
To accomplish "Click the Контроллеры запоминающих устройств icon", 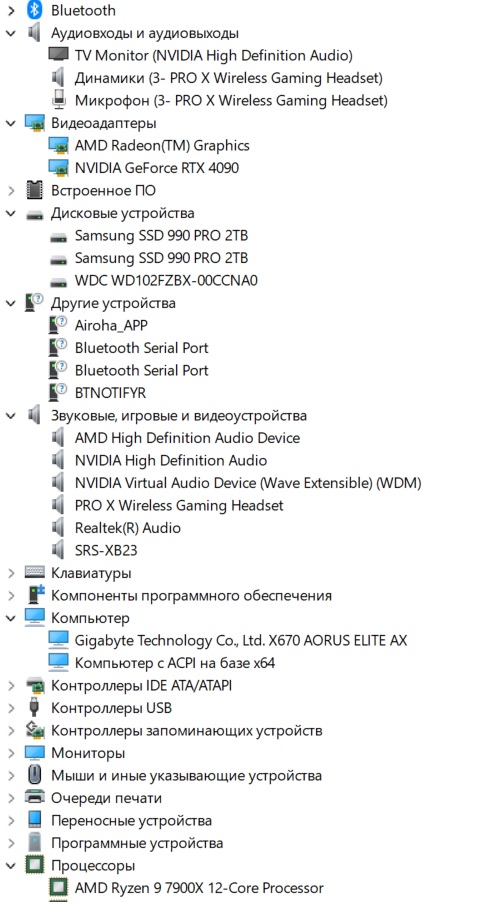I will pyautogui.click(x=35, y=730).
